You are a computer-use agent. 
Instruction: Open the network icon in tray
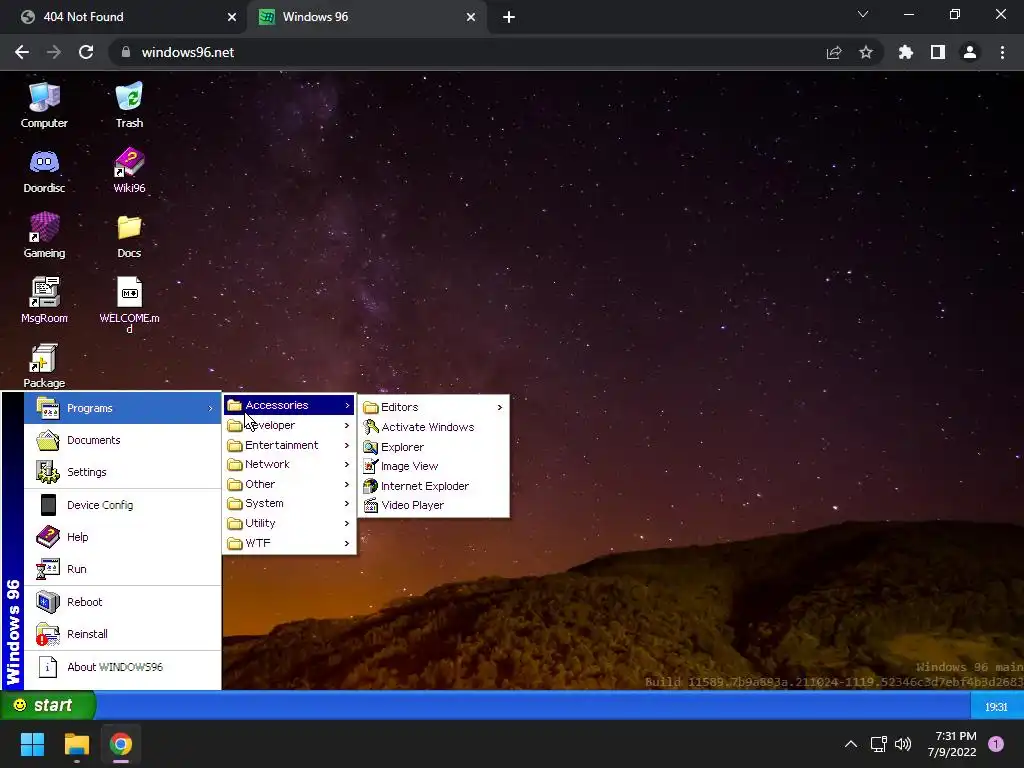tap(878, 744)
